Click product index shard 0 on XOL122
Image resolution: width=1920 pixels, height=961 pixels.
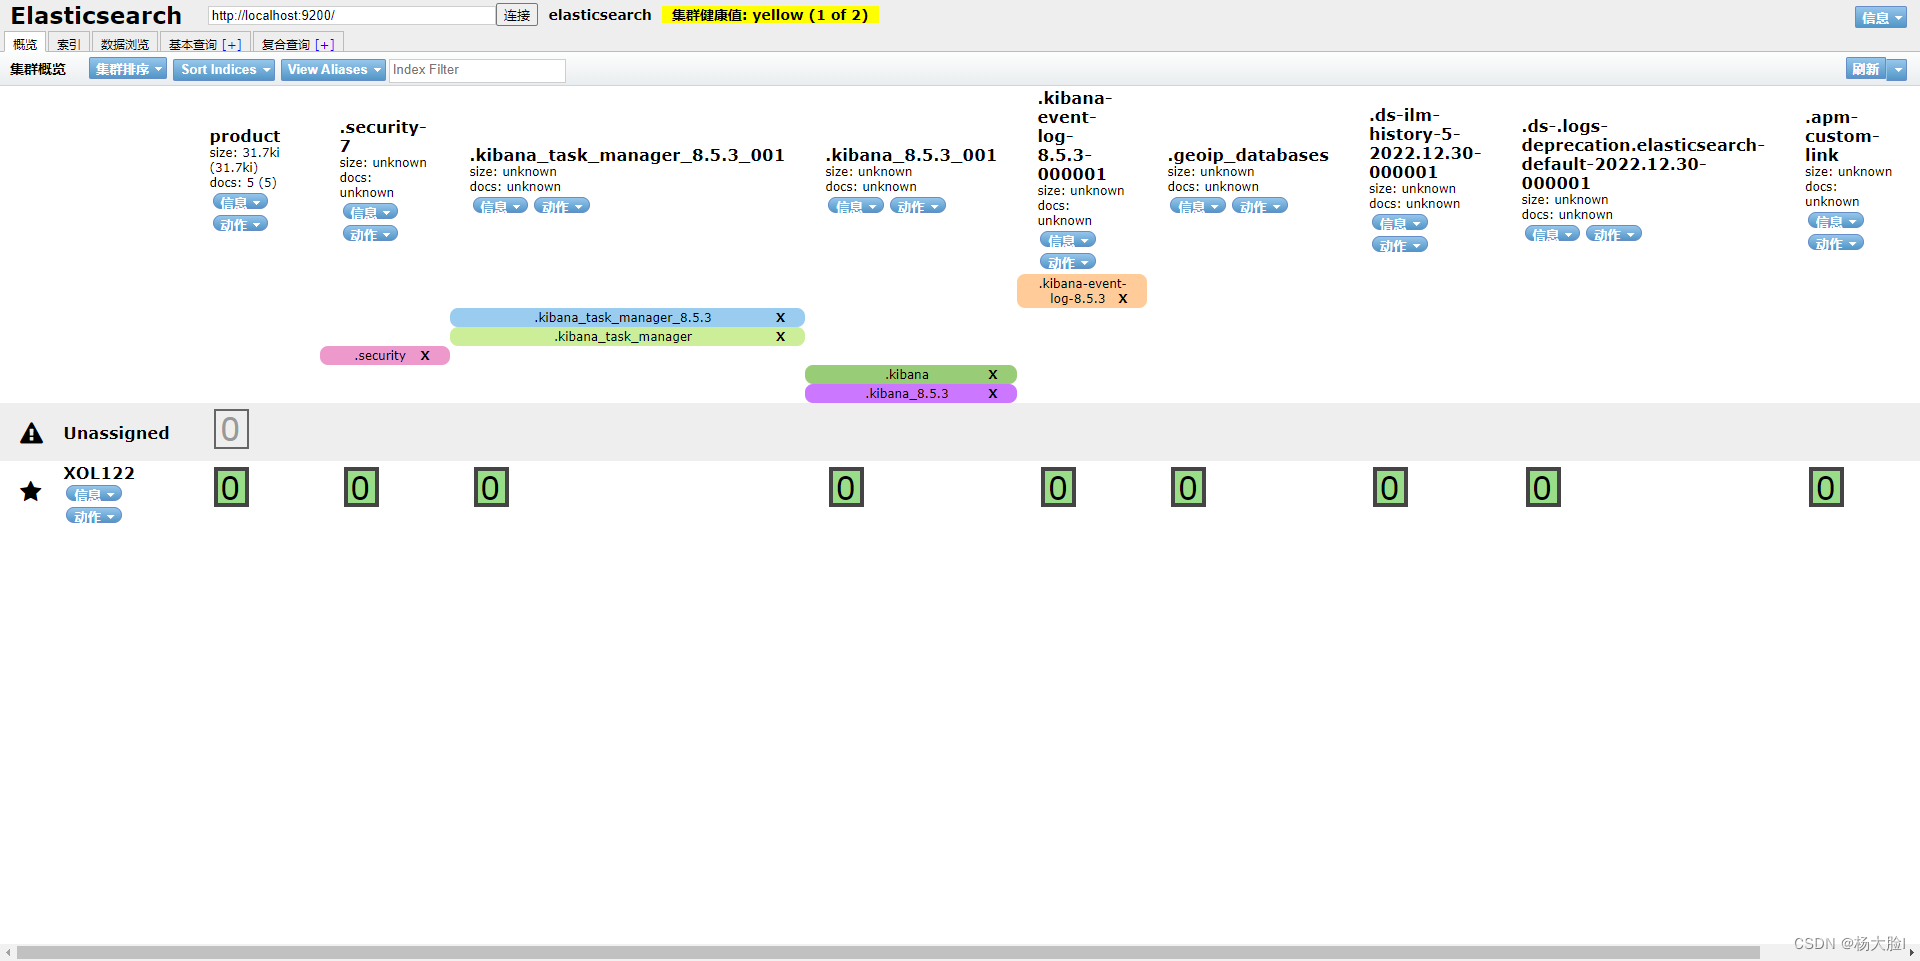[x=231, y=488]
